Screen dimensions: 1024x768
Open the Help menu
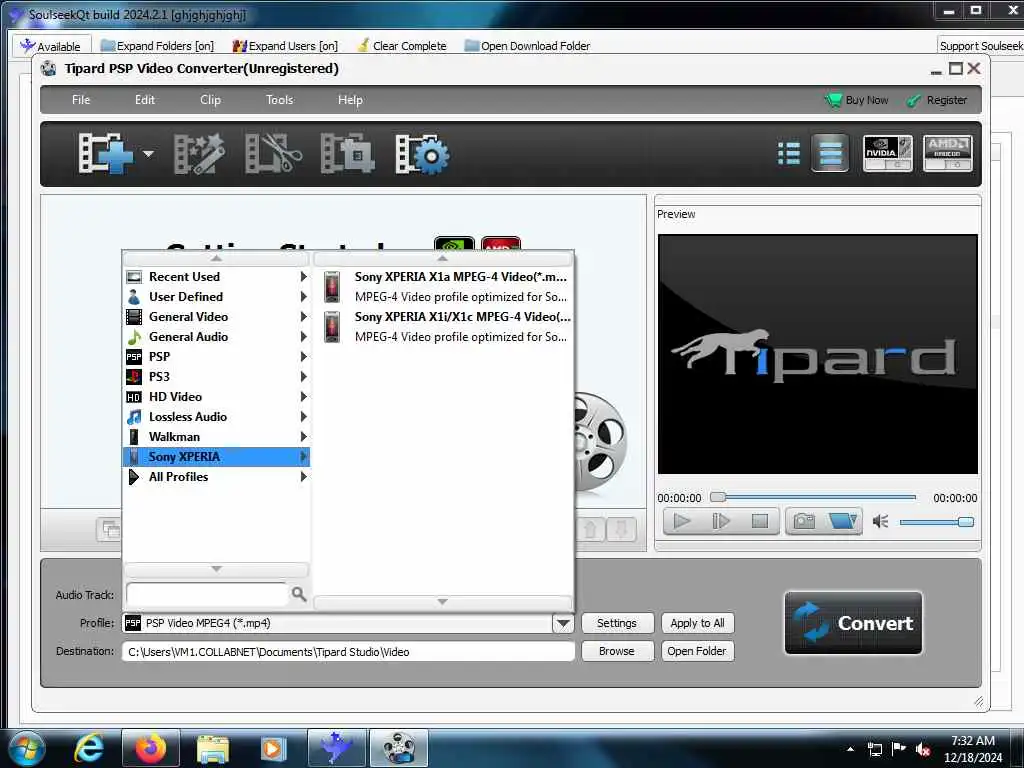(x=350, y=100)
